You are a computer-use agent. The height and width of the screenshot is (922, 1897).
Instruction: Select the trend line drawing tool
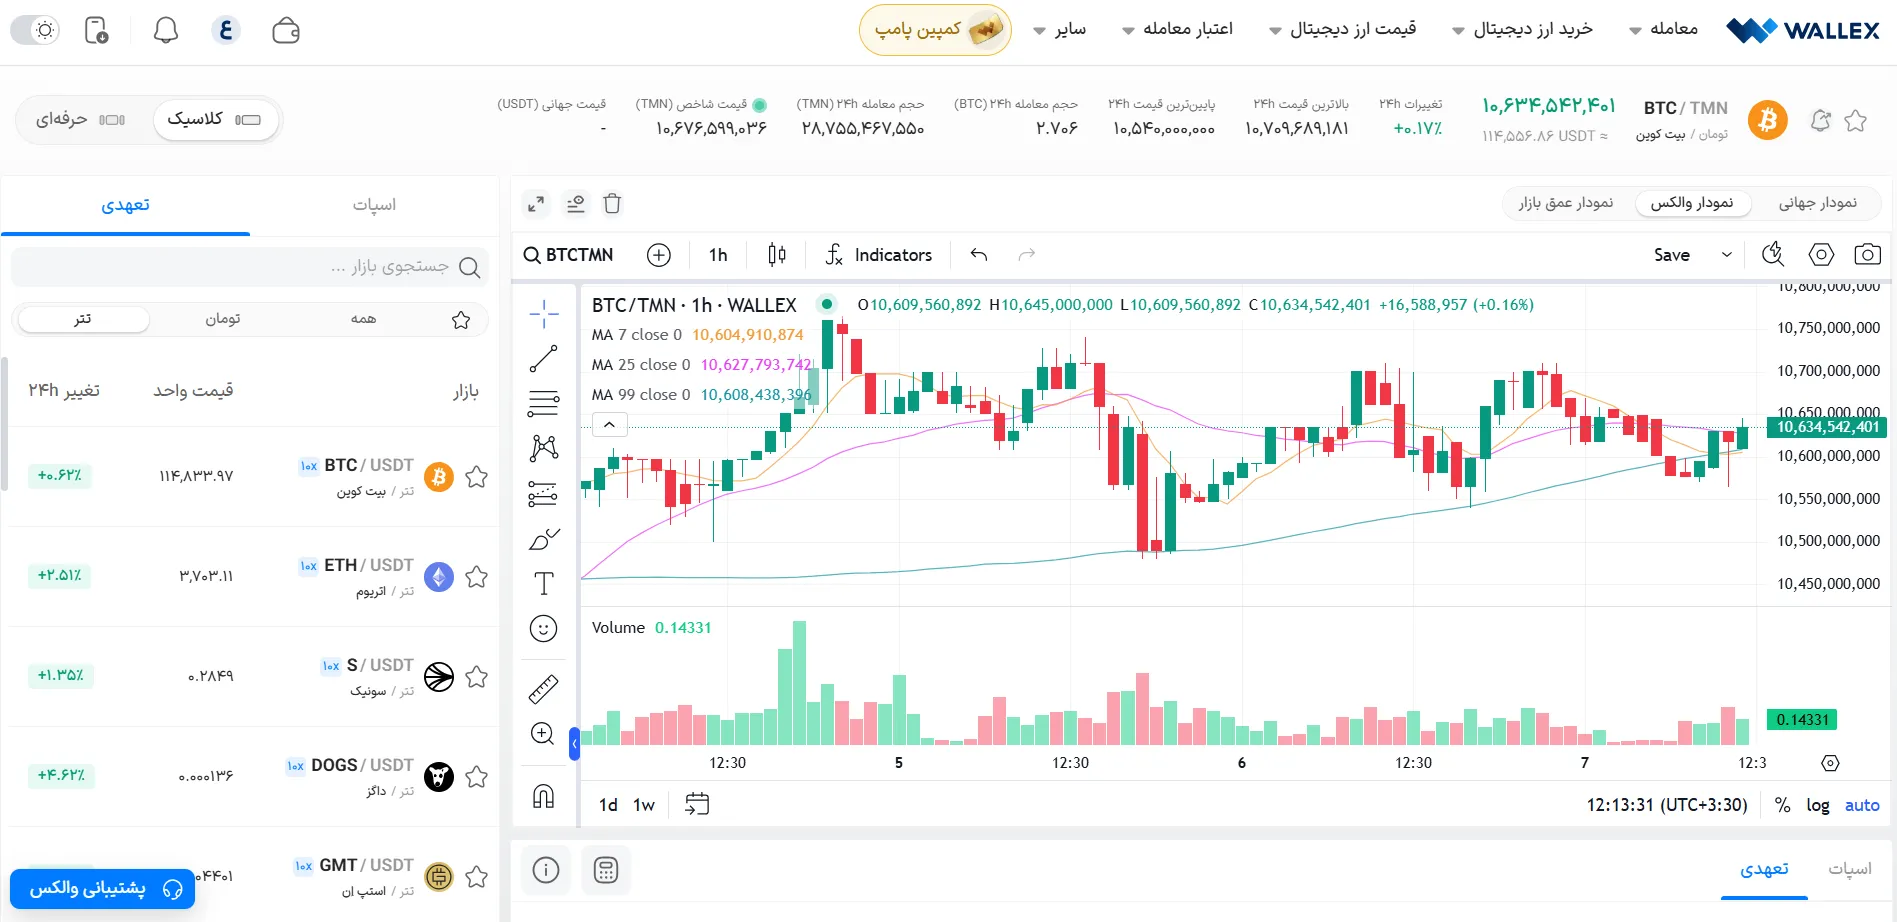(543, 359)
